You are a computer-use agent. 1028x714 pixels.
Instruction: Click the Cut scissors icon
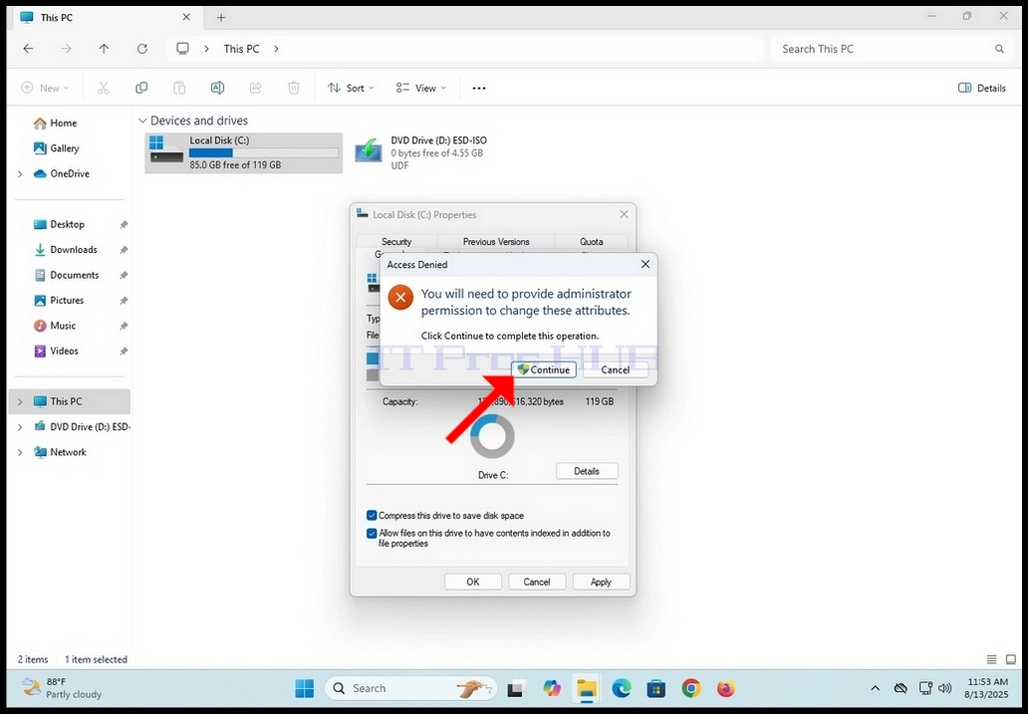103,88
